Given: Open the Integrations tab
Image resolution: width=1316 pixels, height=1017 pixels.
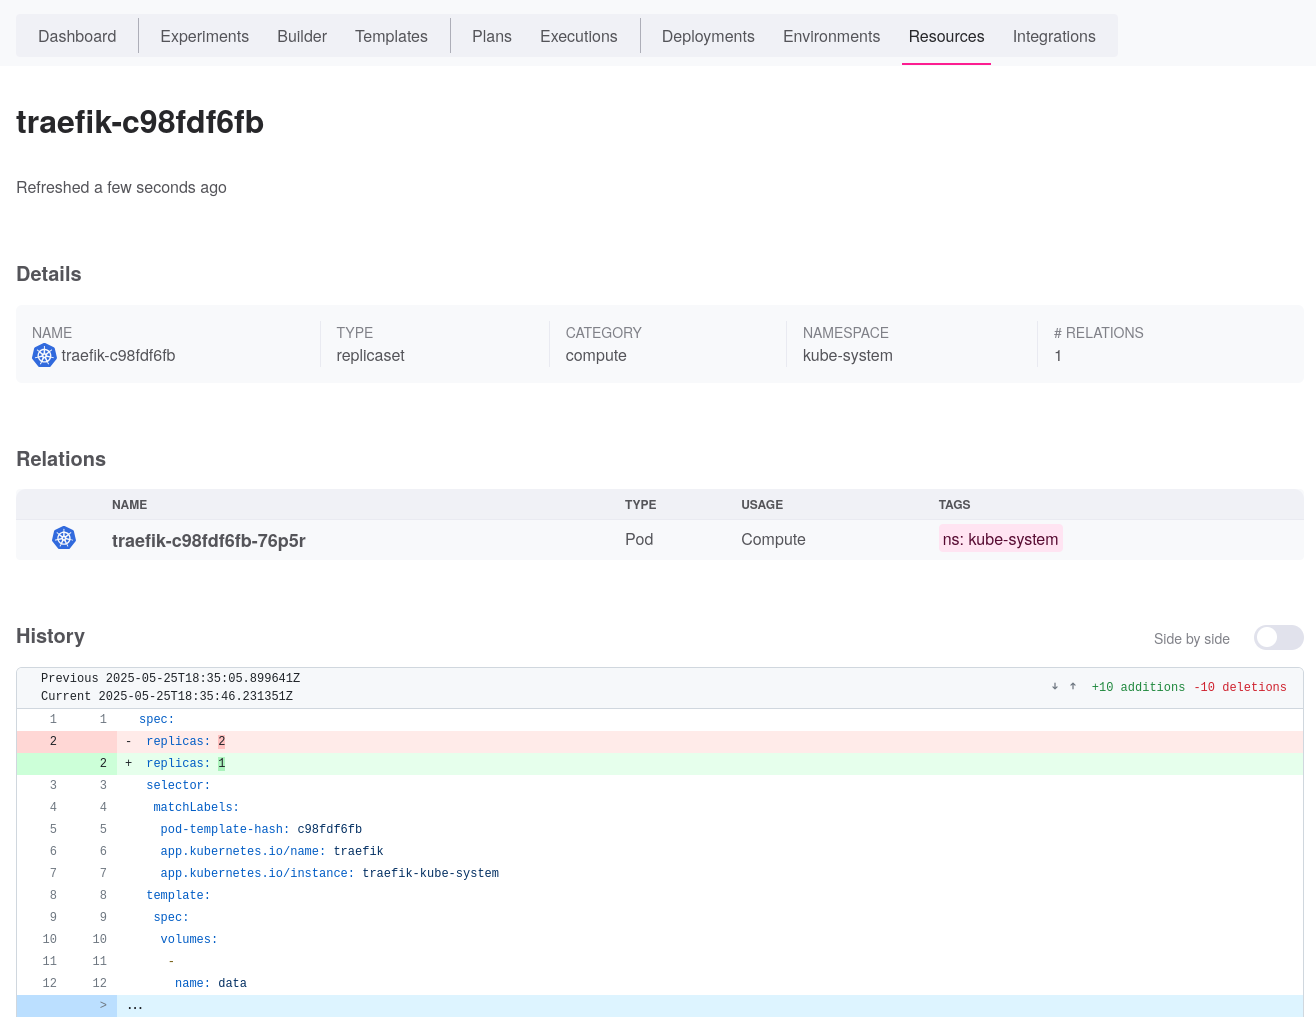Looking at the screenshot, I should 1054,36.
